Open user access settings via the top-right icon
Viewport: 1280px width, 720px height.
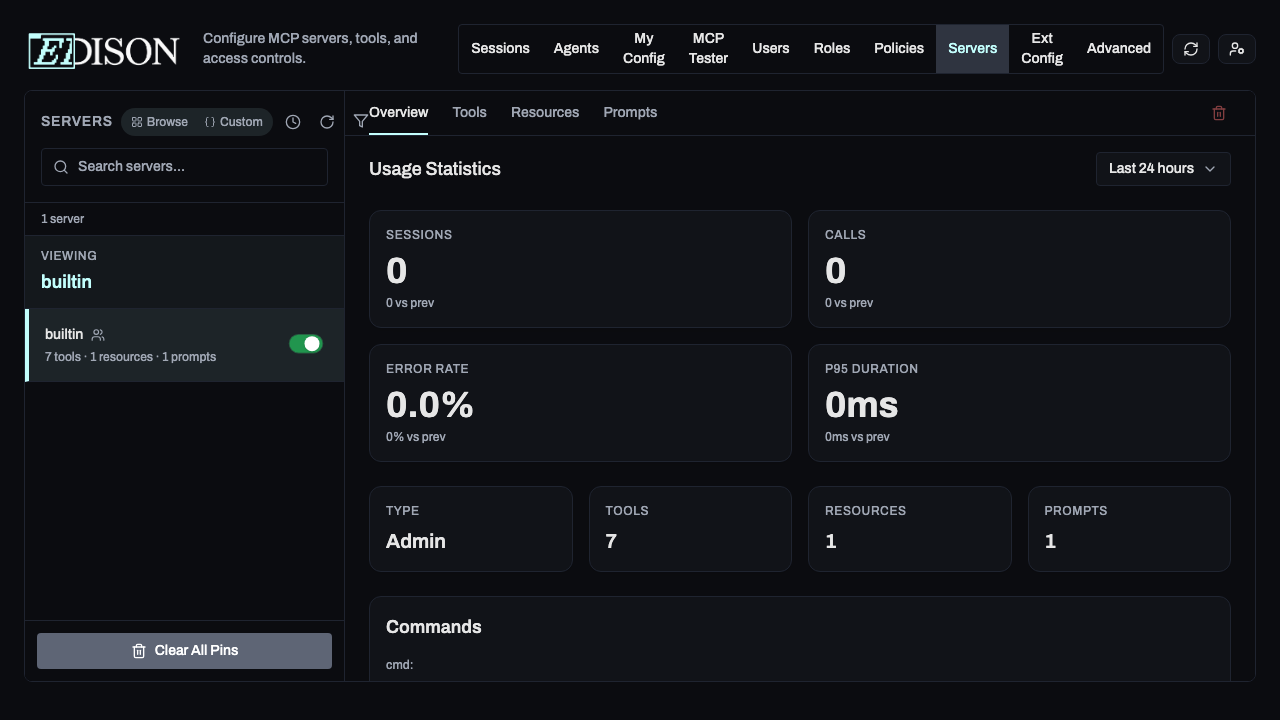click(x=1236, y=48)
